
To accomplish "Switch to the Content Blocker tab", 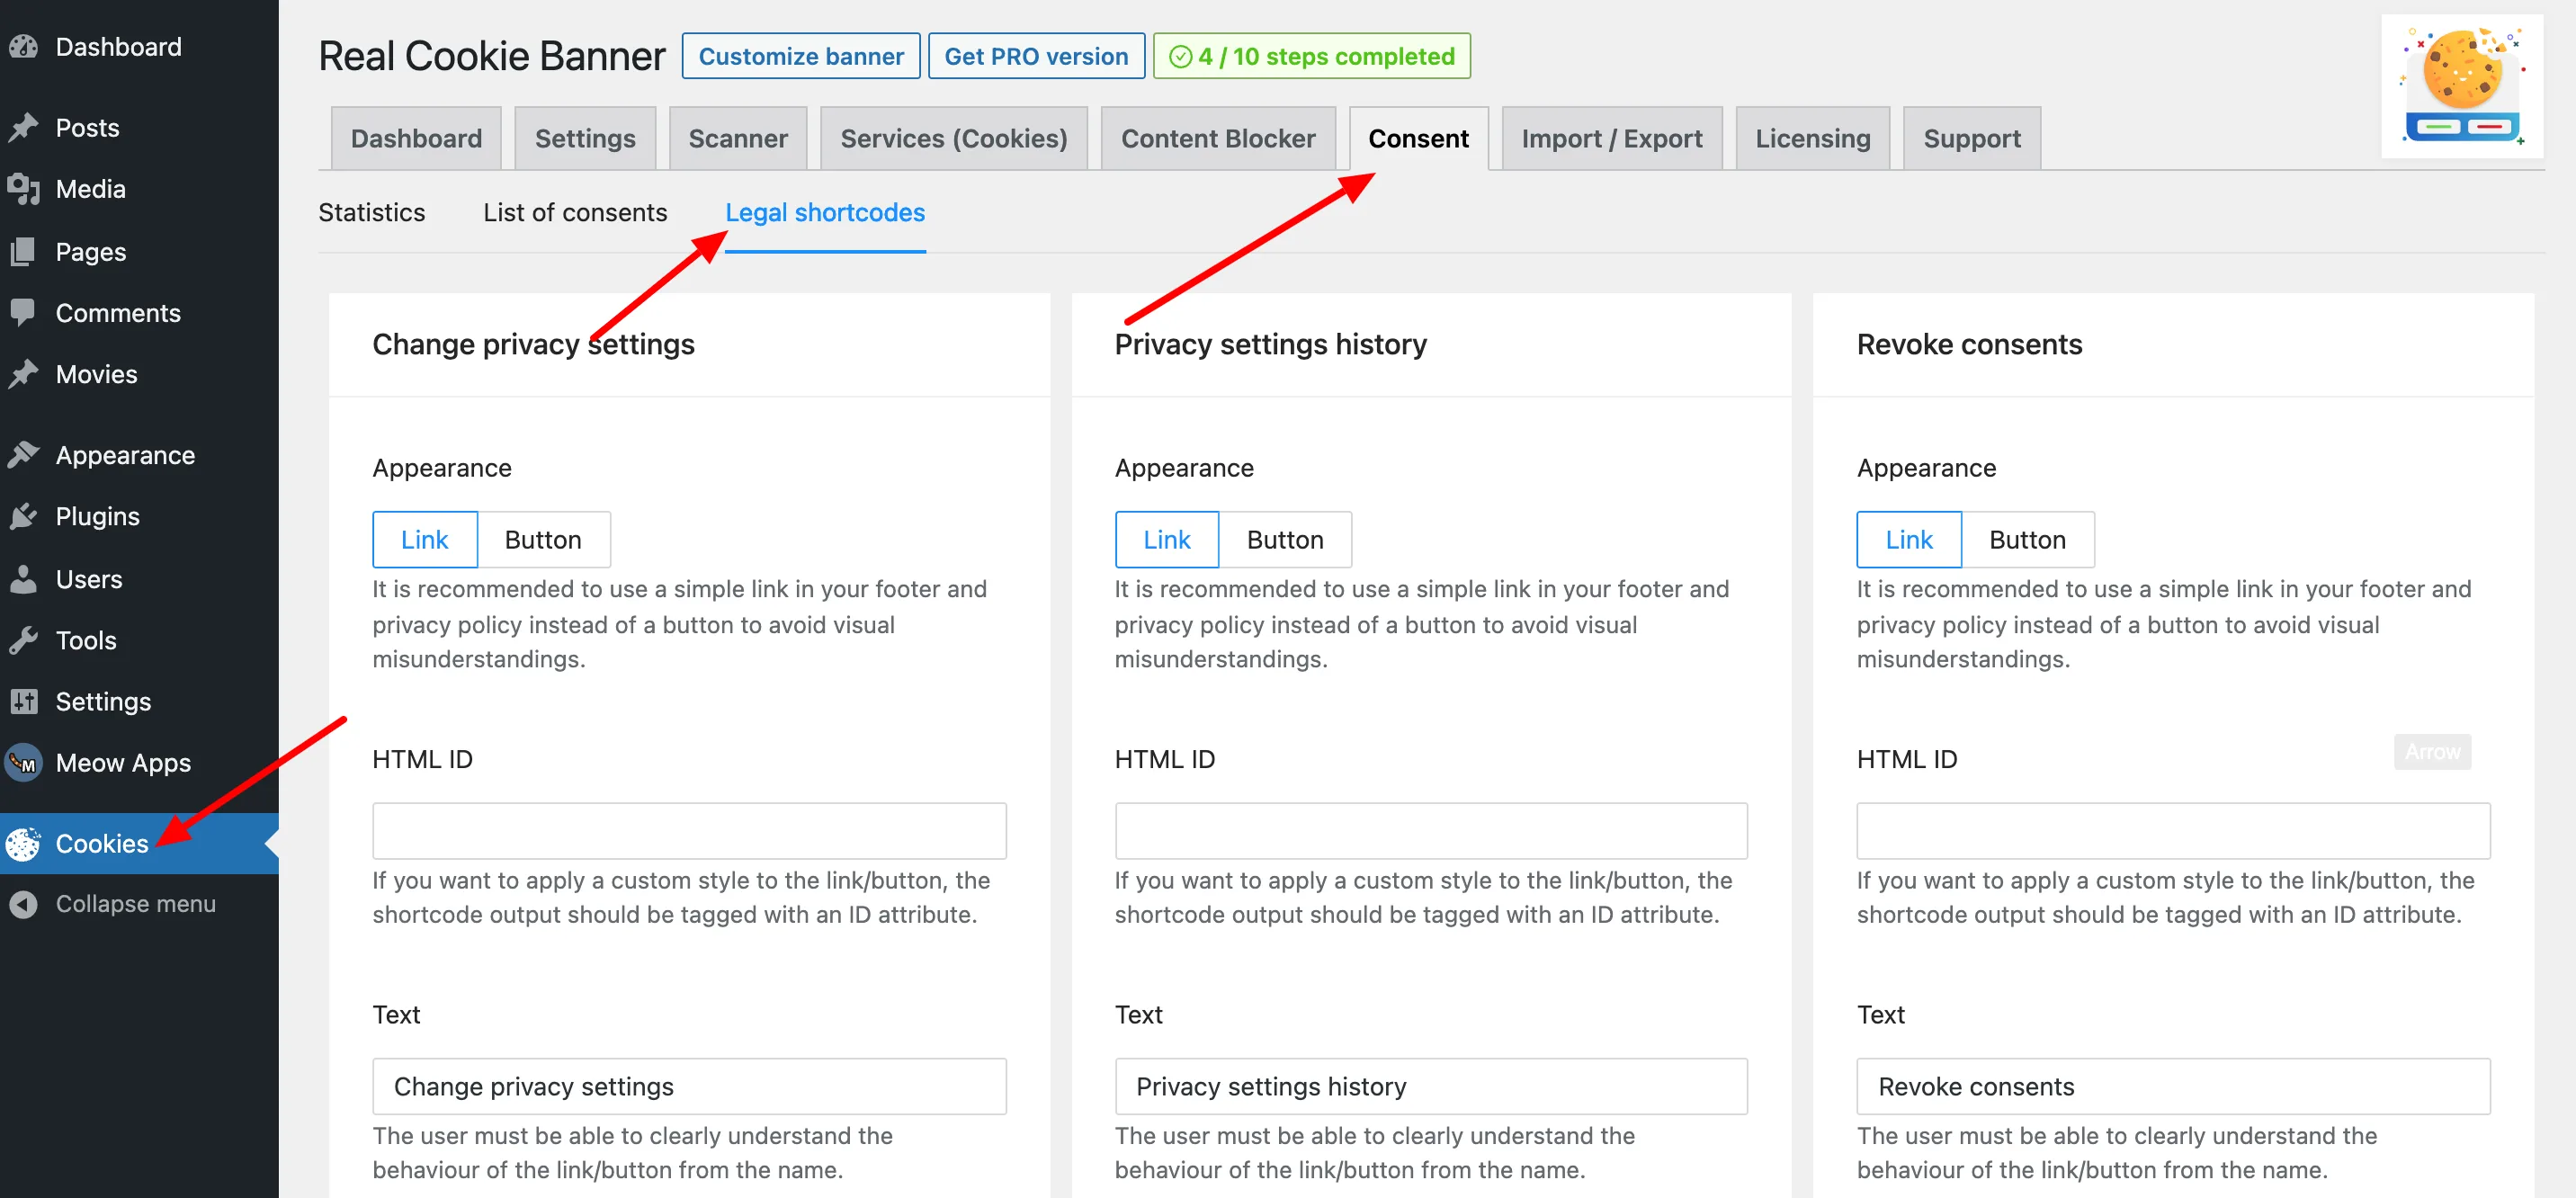I will click(1217, 139).
